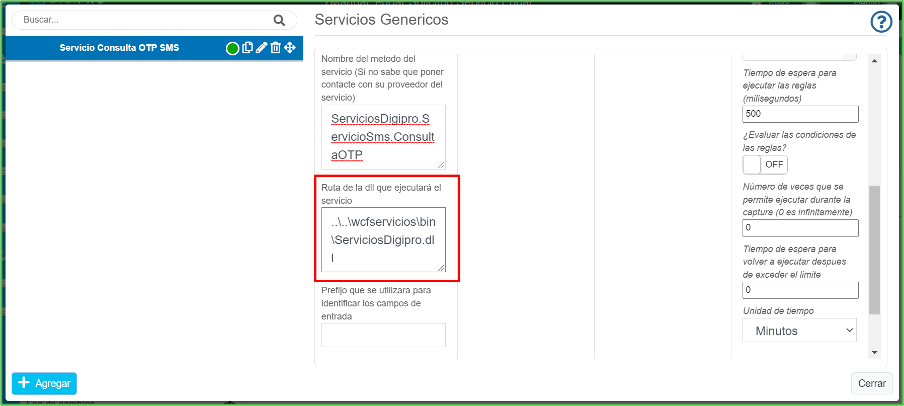Click the wait time after limit field
The width and height of the screenshot is (904, 406).
click(x=800, y=290)
